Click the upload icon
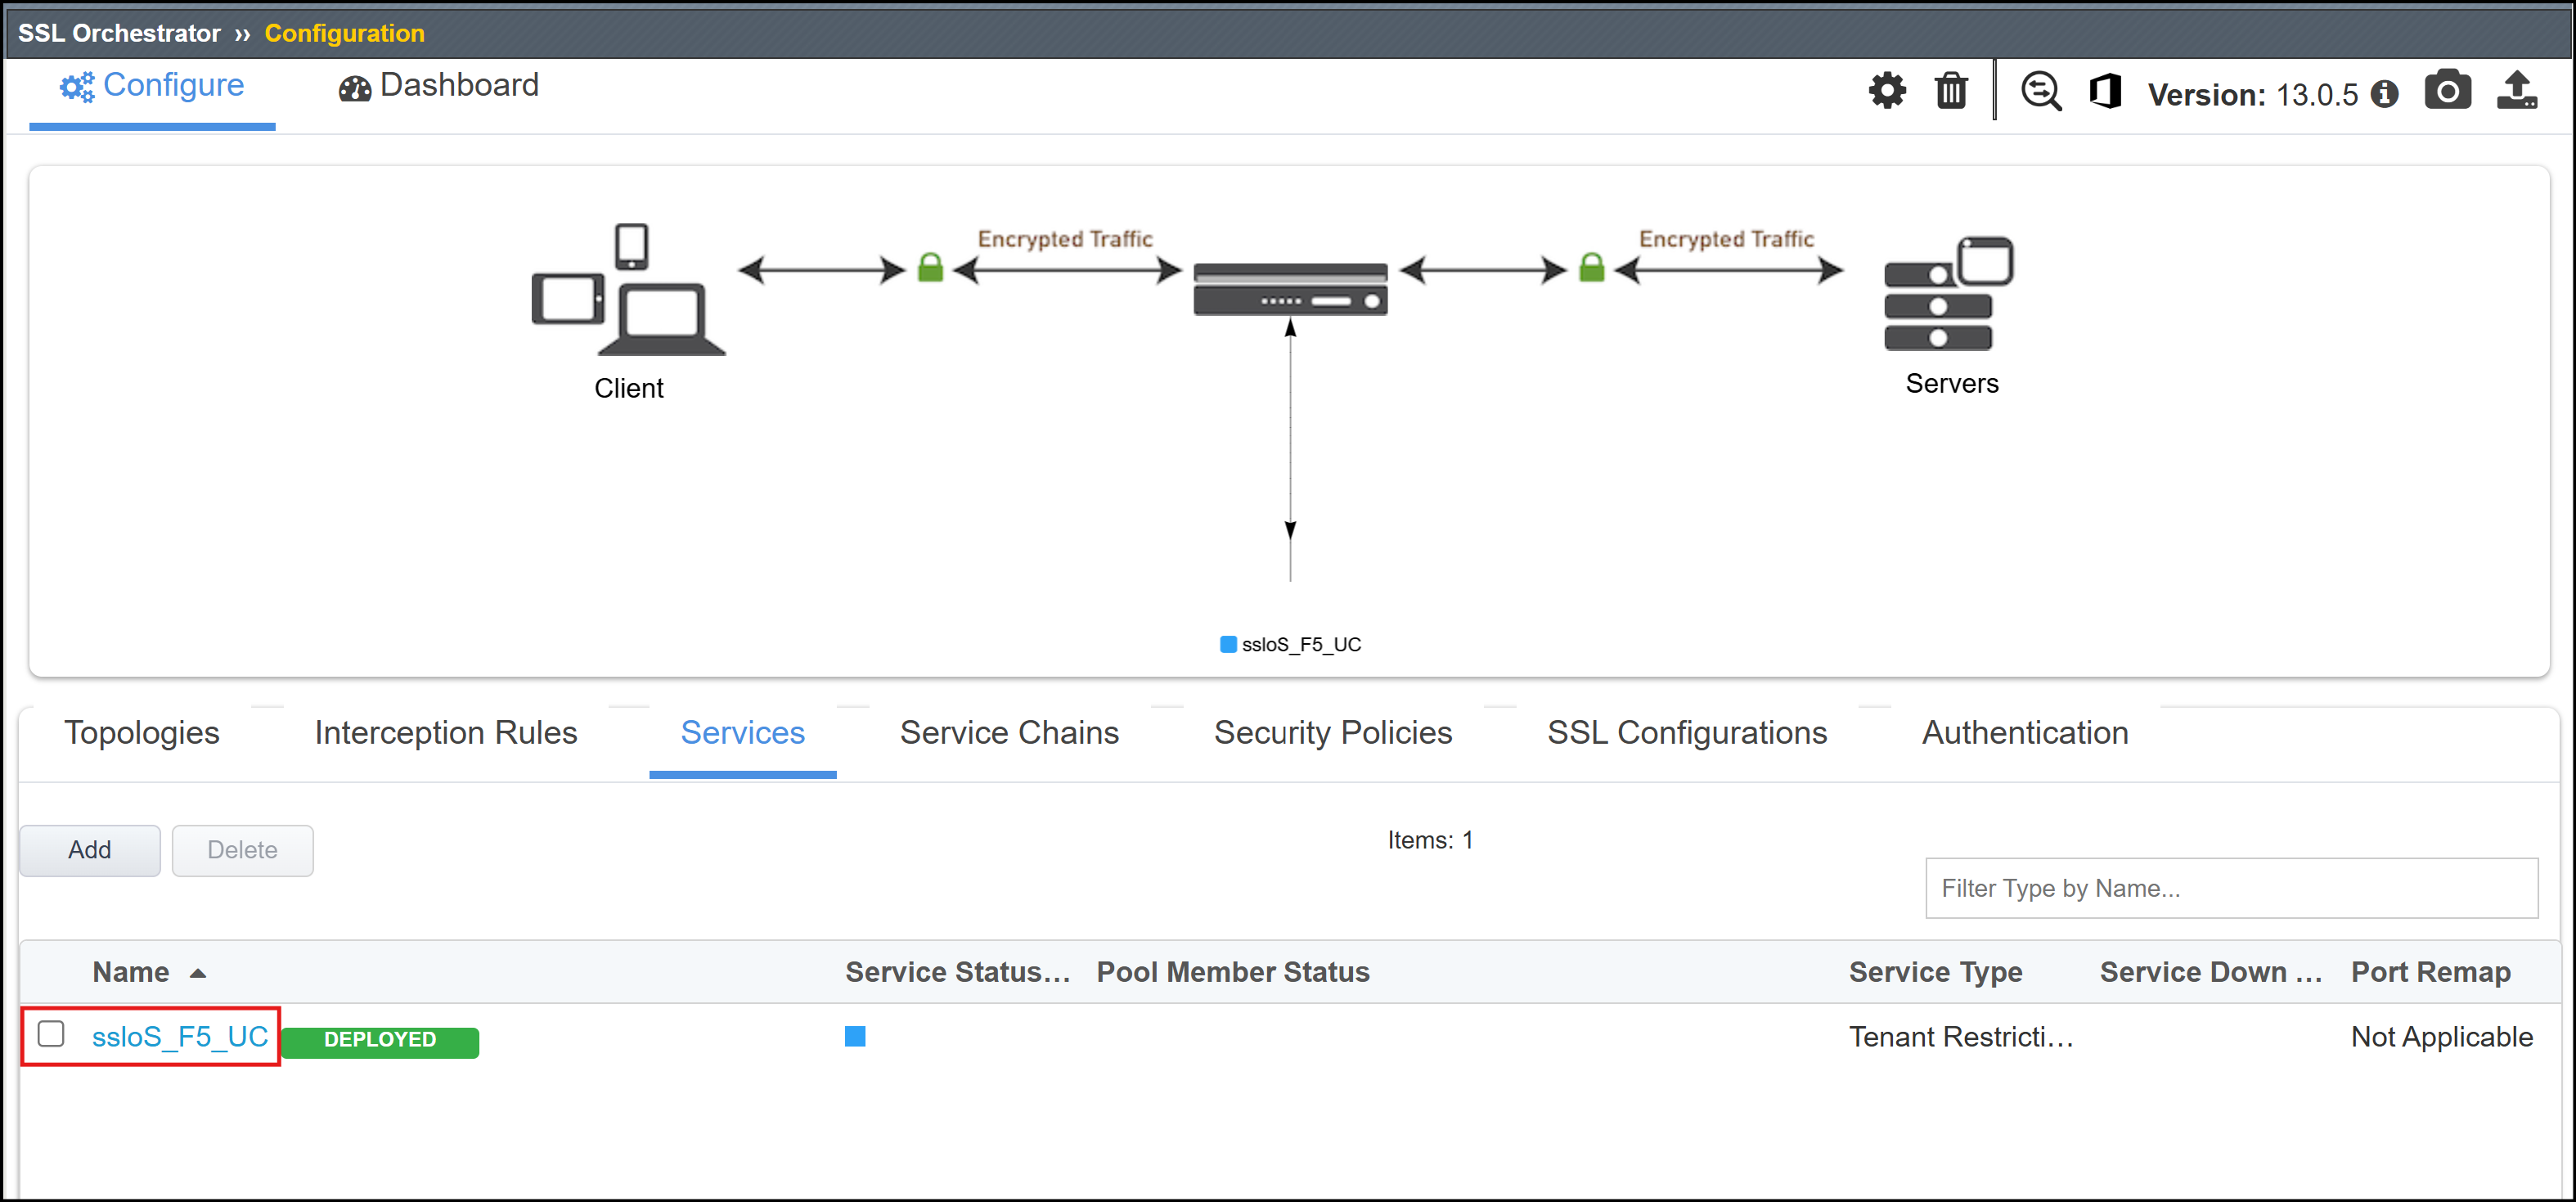This screenshot has width=2576, height=1202. click(2517, 90)
